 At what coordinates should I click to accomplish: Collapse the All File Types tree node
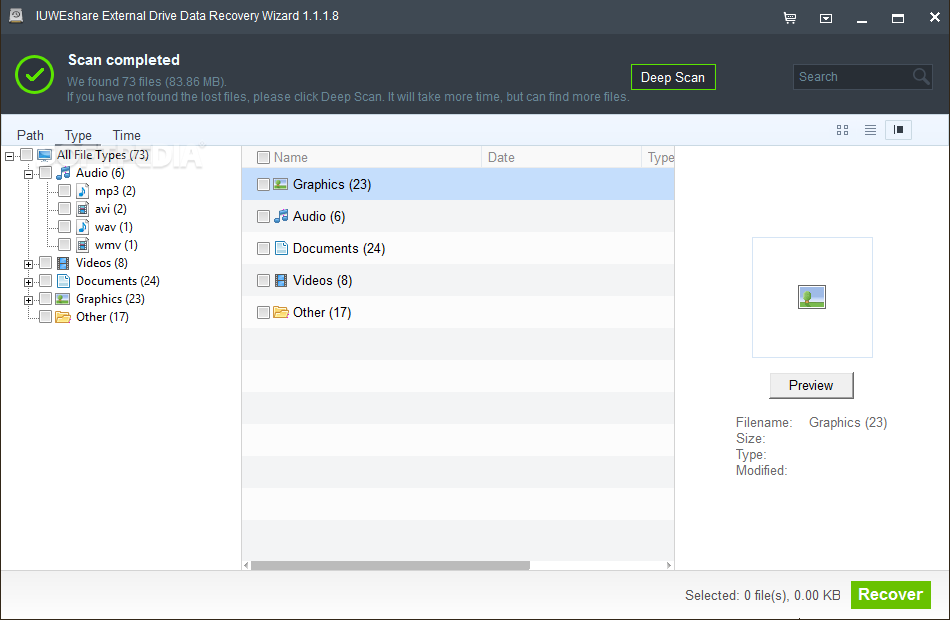[x=9, y=156]
